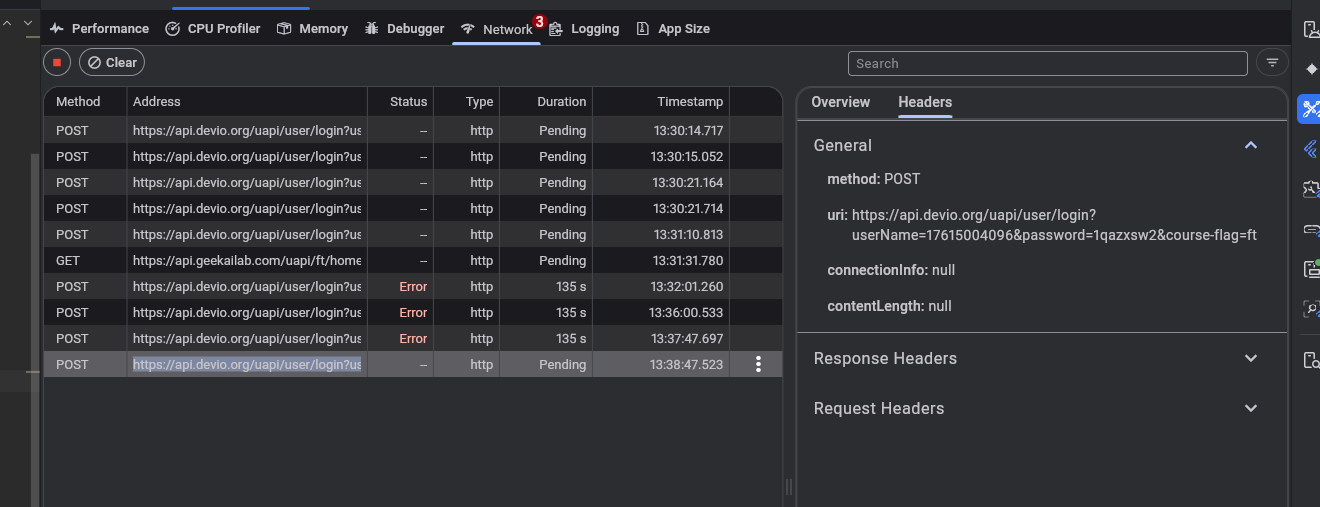Switch to the Overview details tab
The height and width of the screenshot is (507, 1320).
pos(840,102)
